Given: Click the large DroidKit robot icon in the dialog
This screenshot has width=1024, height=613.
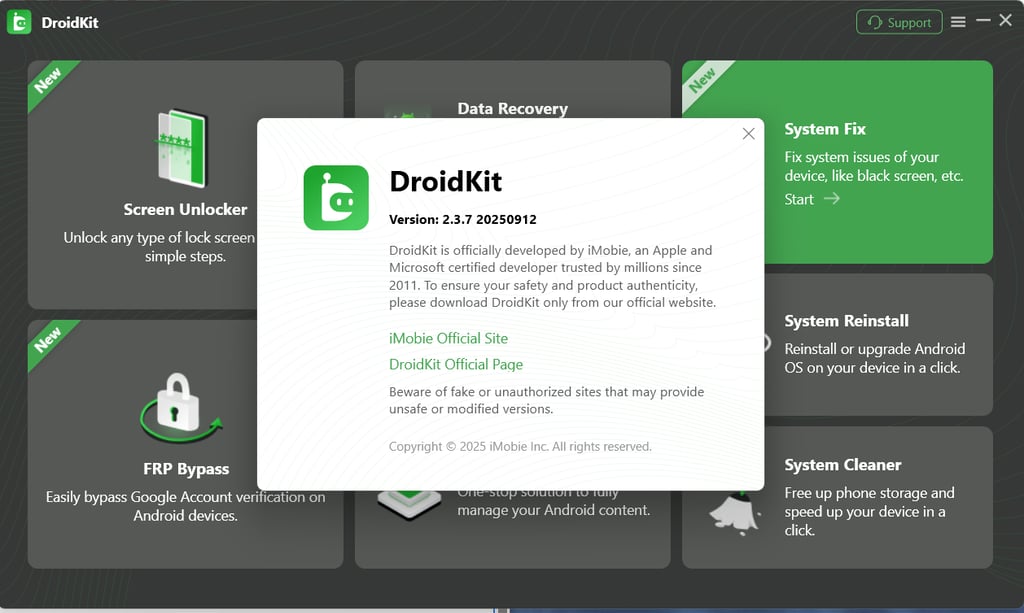Looking at the screenshot, I should [x=336, y=197].
